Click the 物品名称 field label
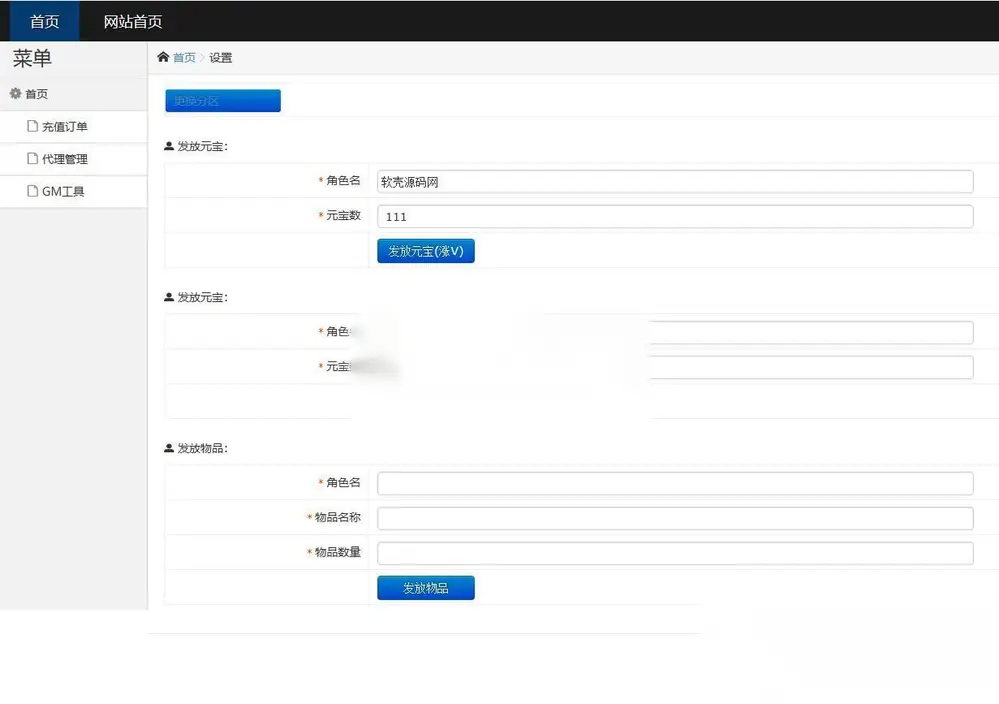Screen dimensions: 999x704 (x=338, y=517)
